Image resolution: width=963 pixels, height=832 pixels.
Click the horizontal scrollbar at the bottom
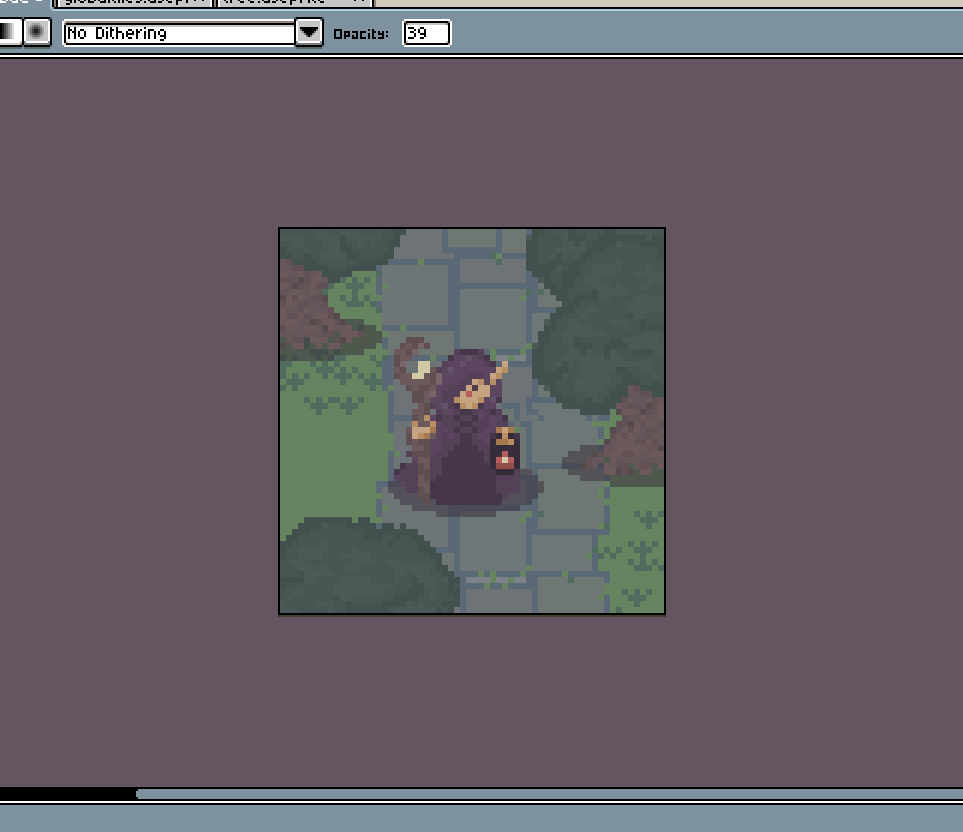click(x=549, y=794)
